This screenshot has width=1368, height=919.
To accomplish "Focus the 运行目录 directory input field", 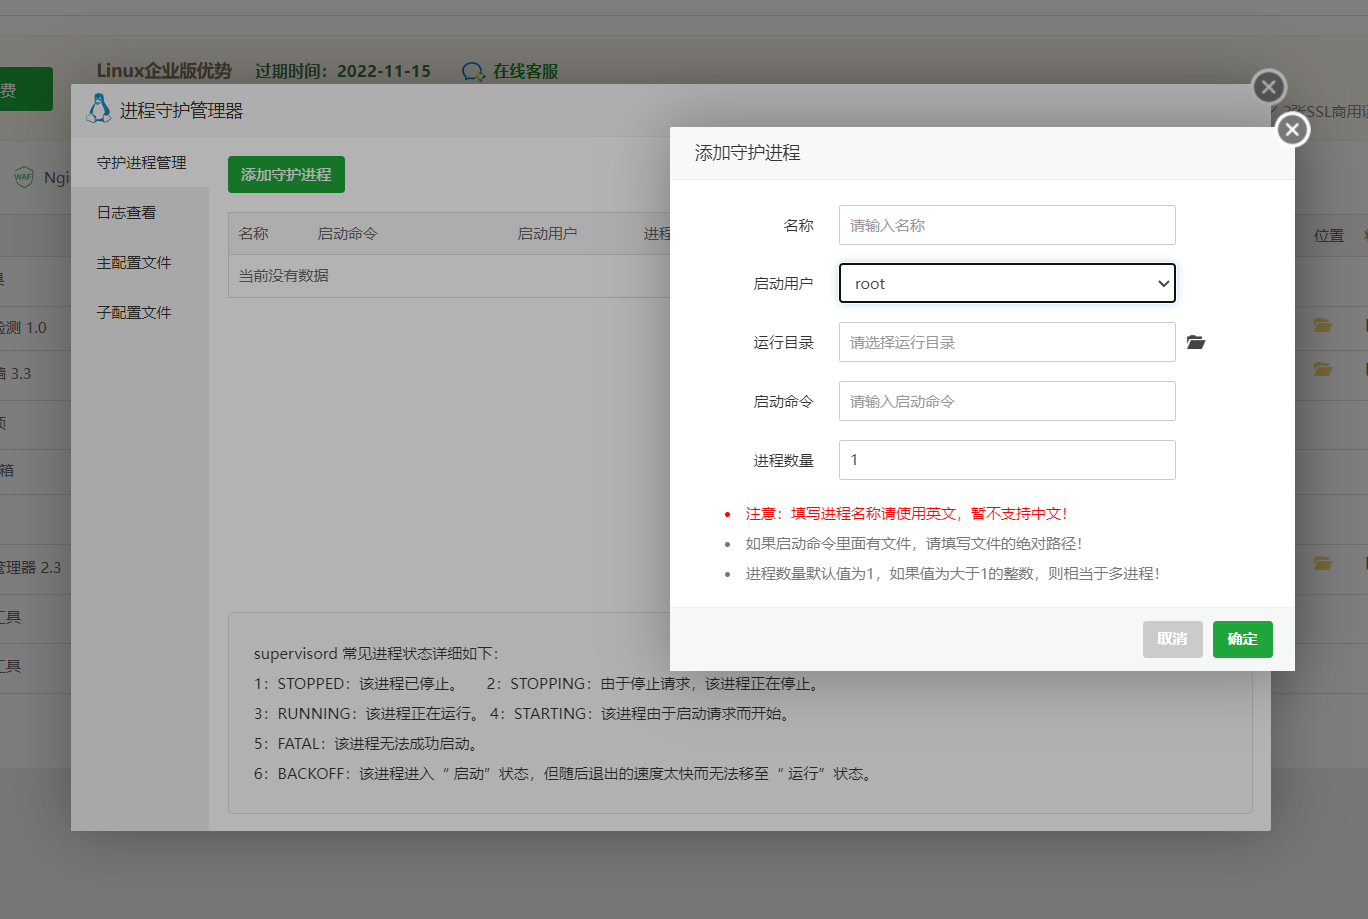I will (x=1007, y=342).
